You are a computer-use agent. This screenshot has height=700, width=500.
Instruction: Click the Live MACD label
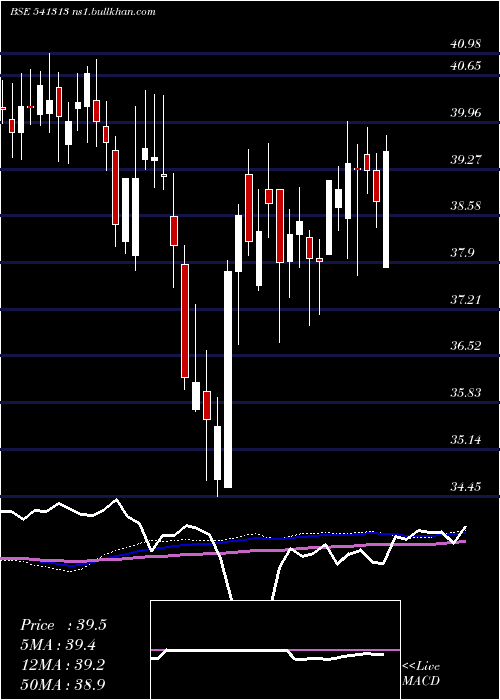pyautogui.click(x=421, y=673)
